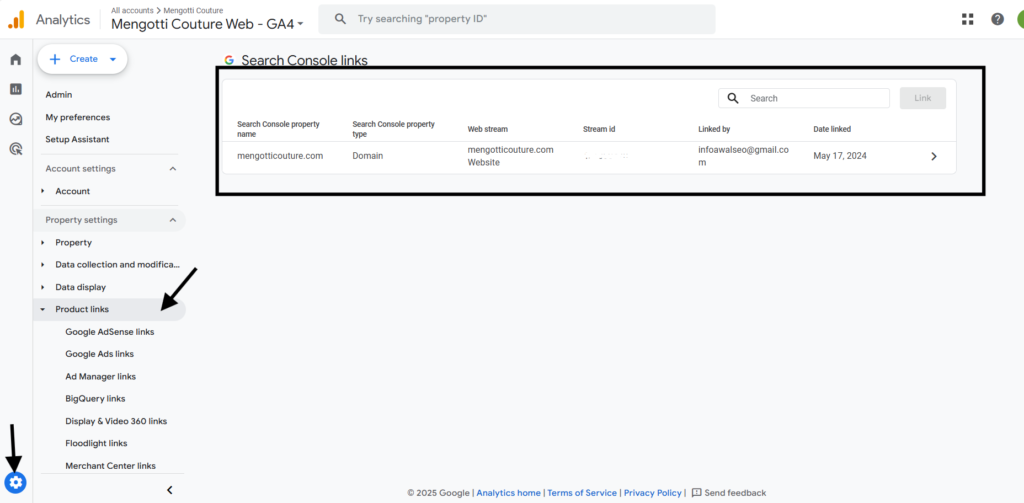Image resolution: width=1024 pixels, height=503 pixels.
Task: Click the Stream id column header
Action: click(599, 129)
